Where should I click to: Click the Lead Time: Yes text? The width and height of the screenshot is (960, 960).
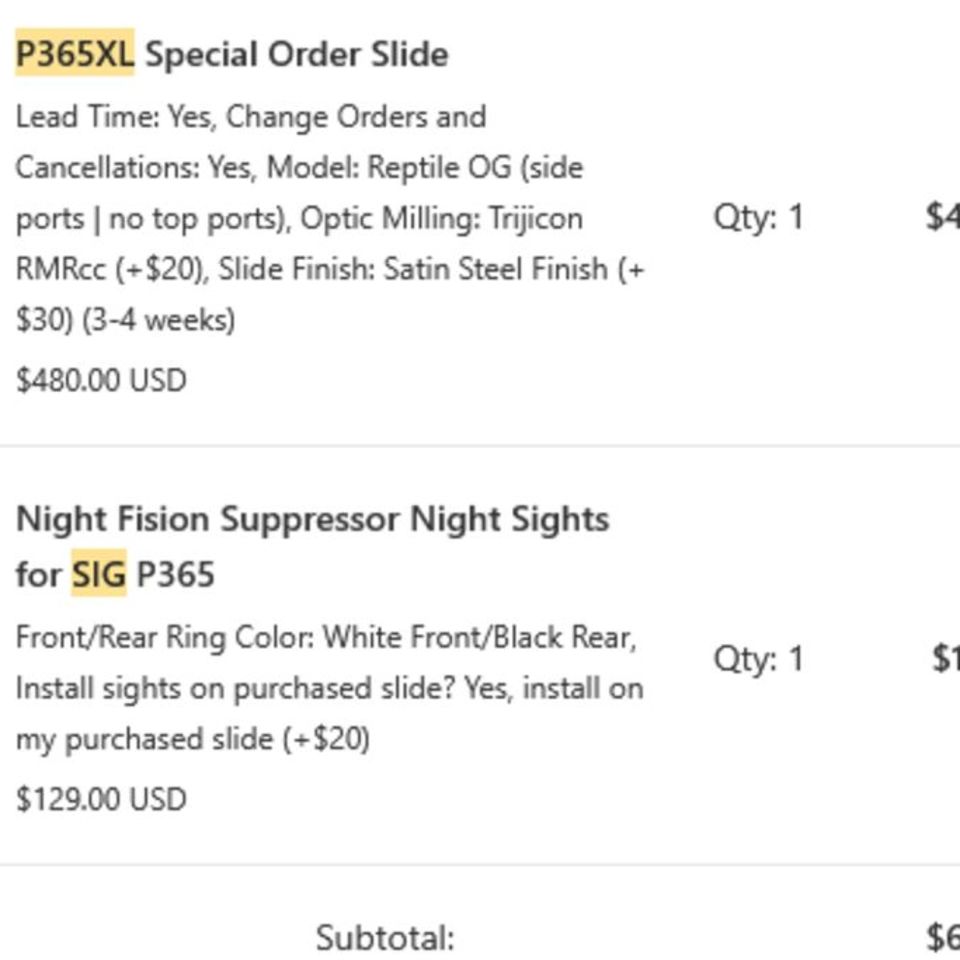point(112,117)
